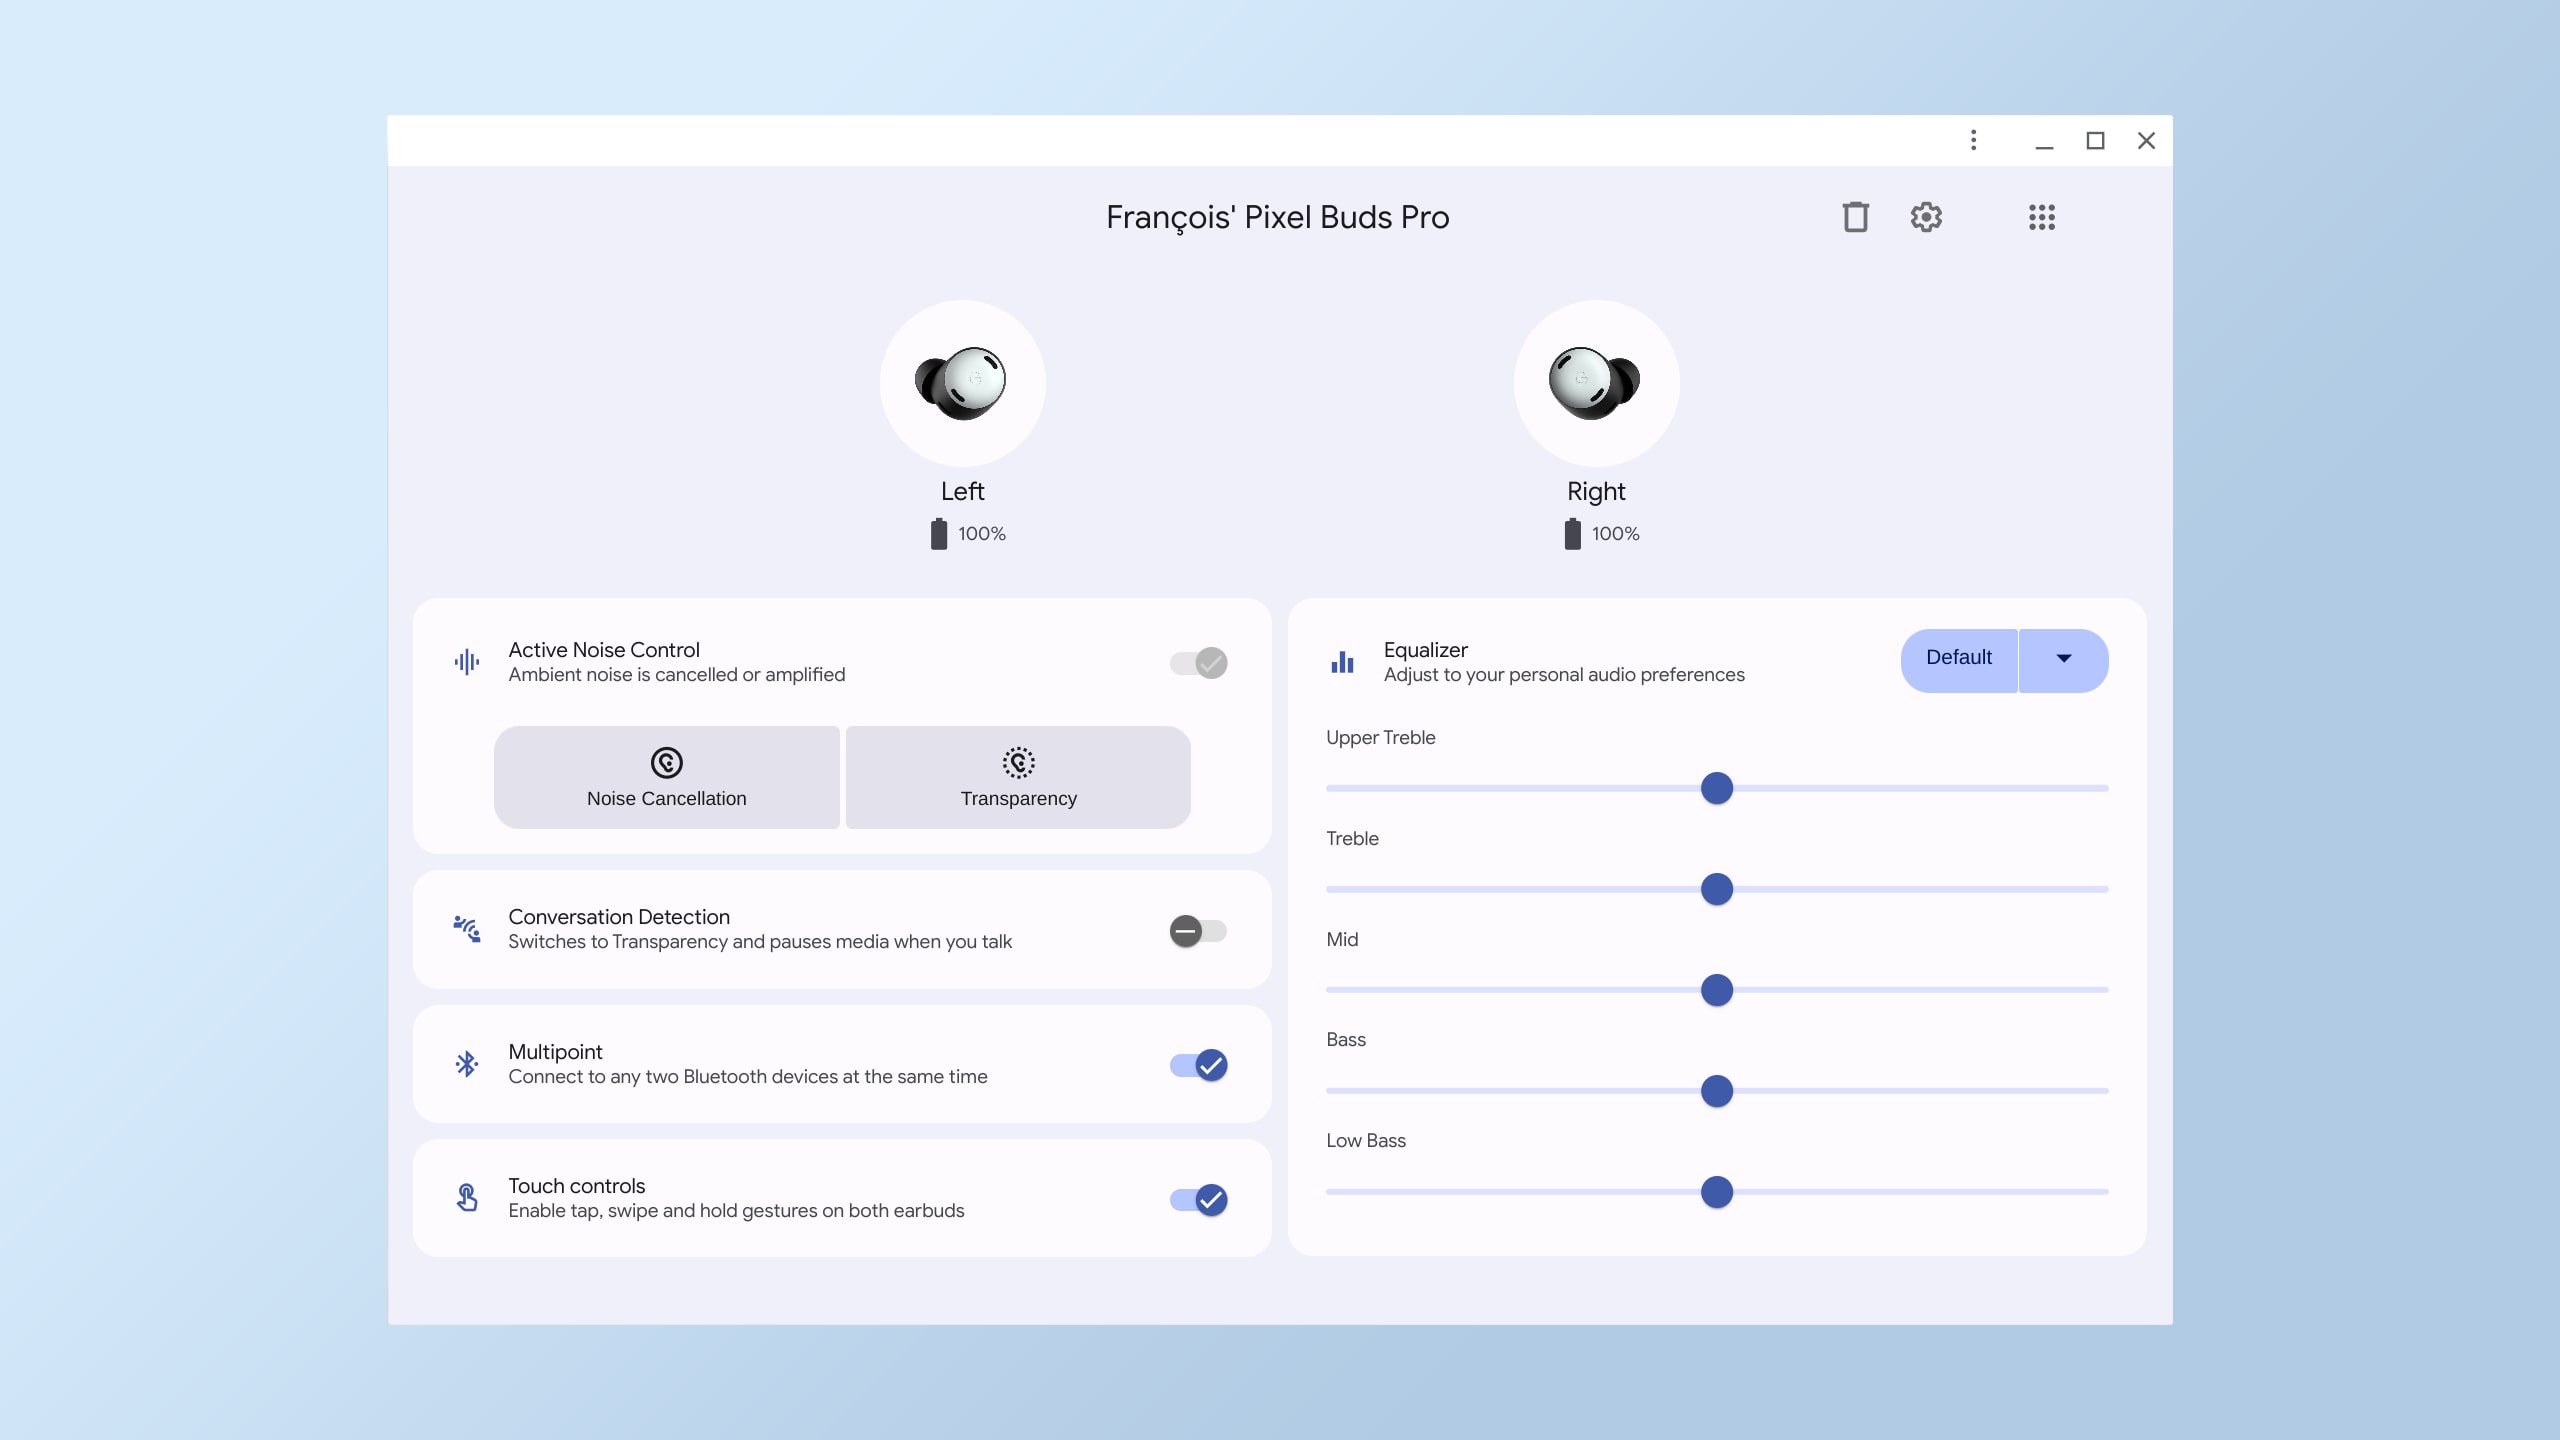2560x1440 pixels.
Task: Click the Conversation Detection icon
Action: pyautogui.click(x=466, y=928)
